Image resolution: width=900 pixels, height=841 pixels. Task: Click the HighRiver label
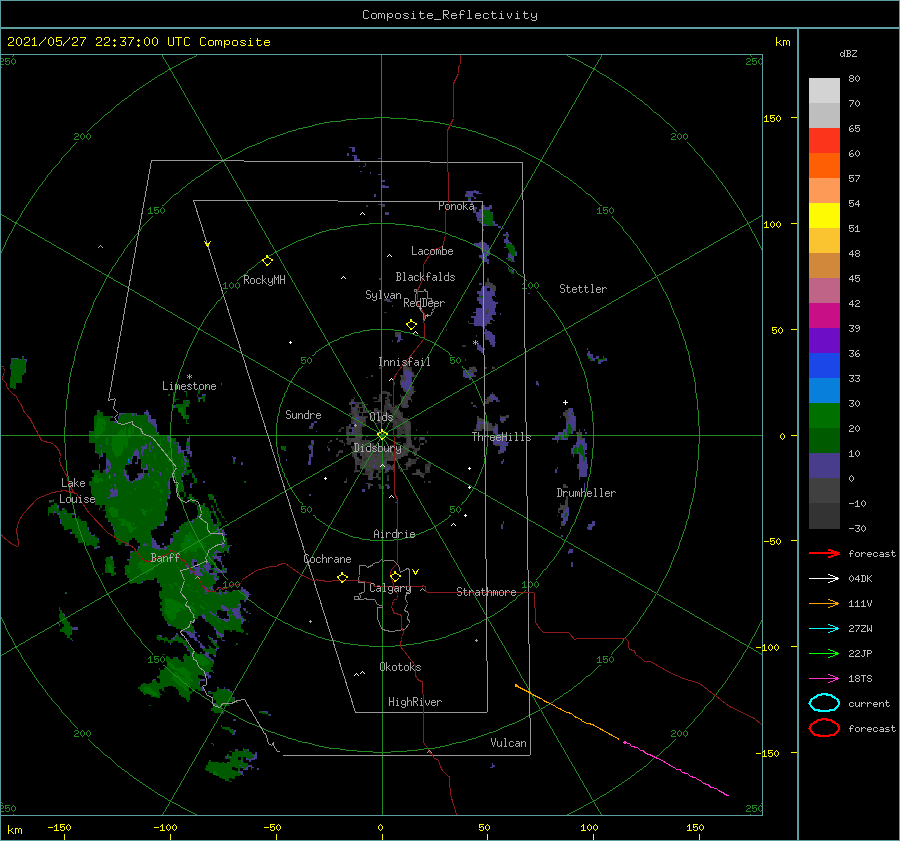(415, 702)
